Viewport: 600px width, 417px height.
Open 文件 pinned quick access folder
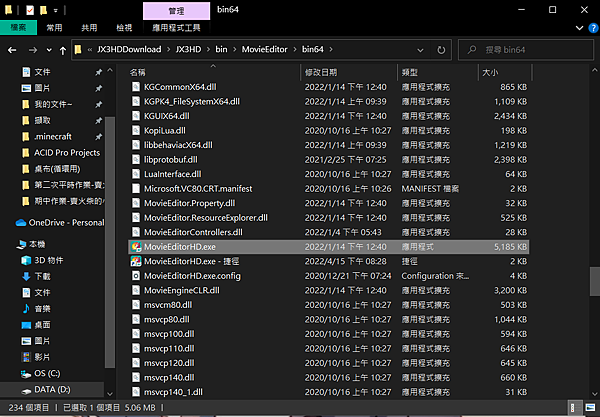point(42,72)
